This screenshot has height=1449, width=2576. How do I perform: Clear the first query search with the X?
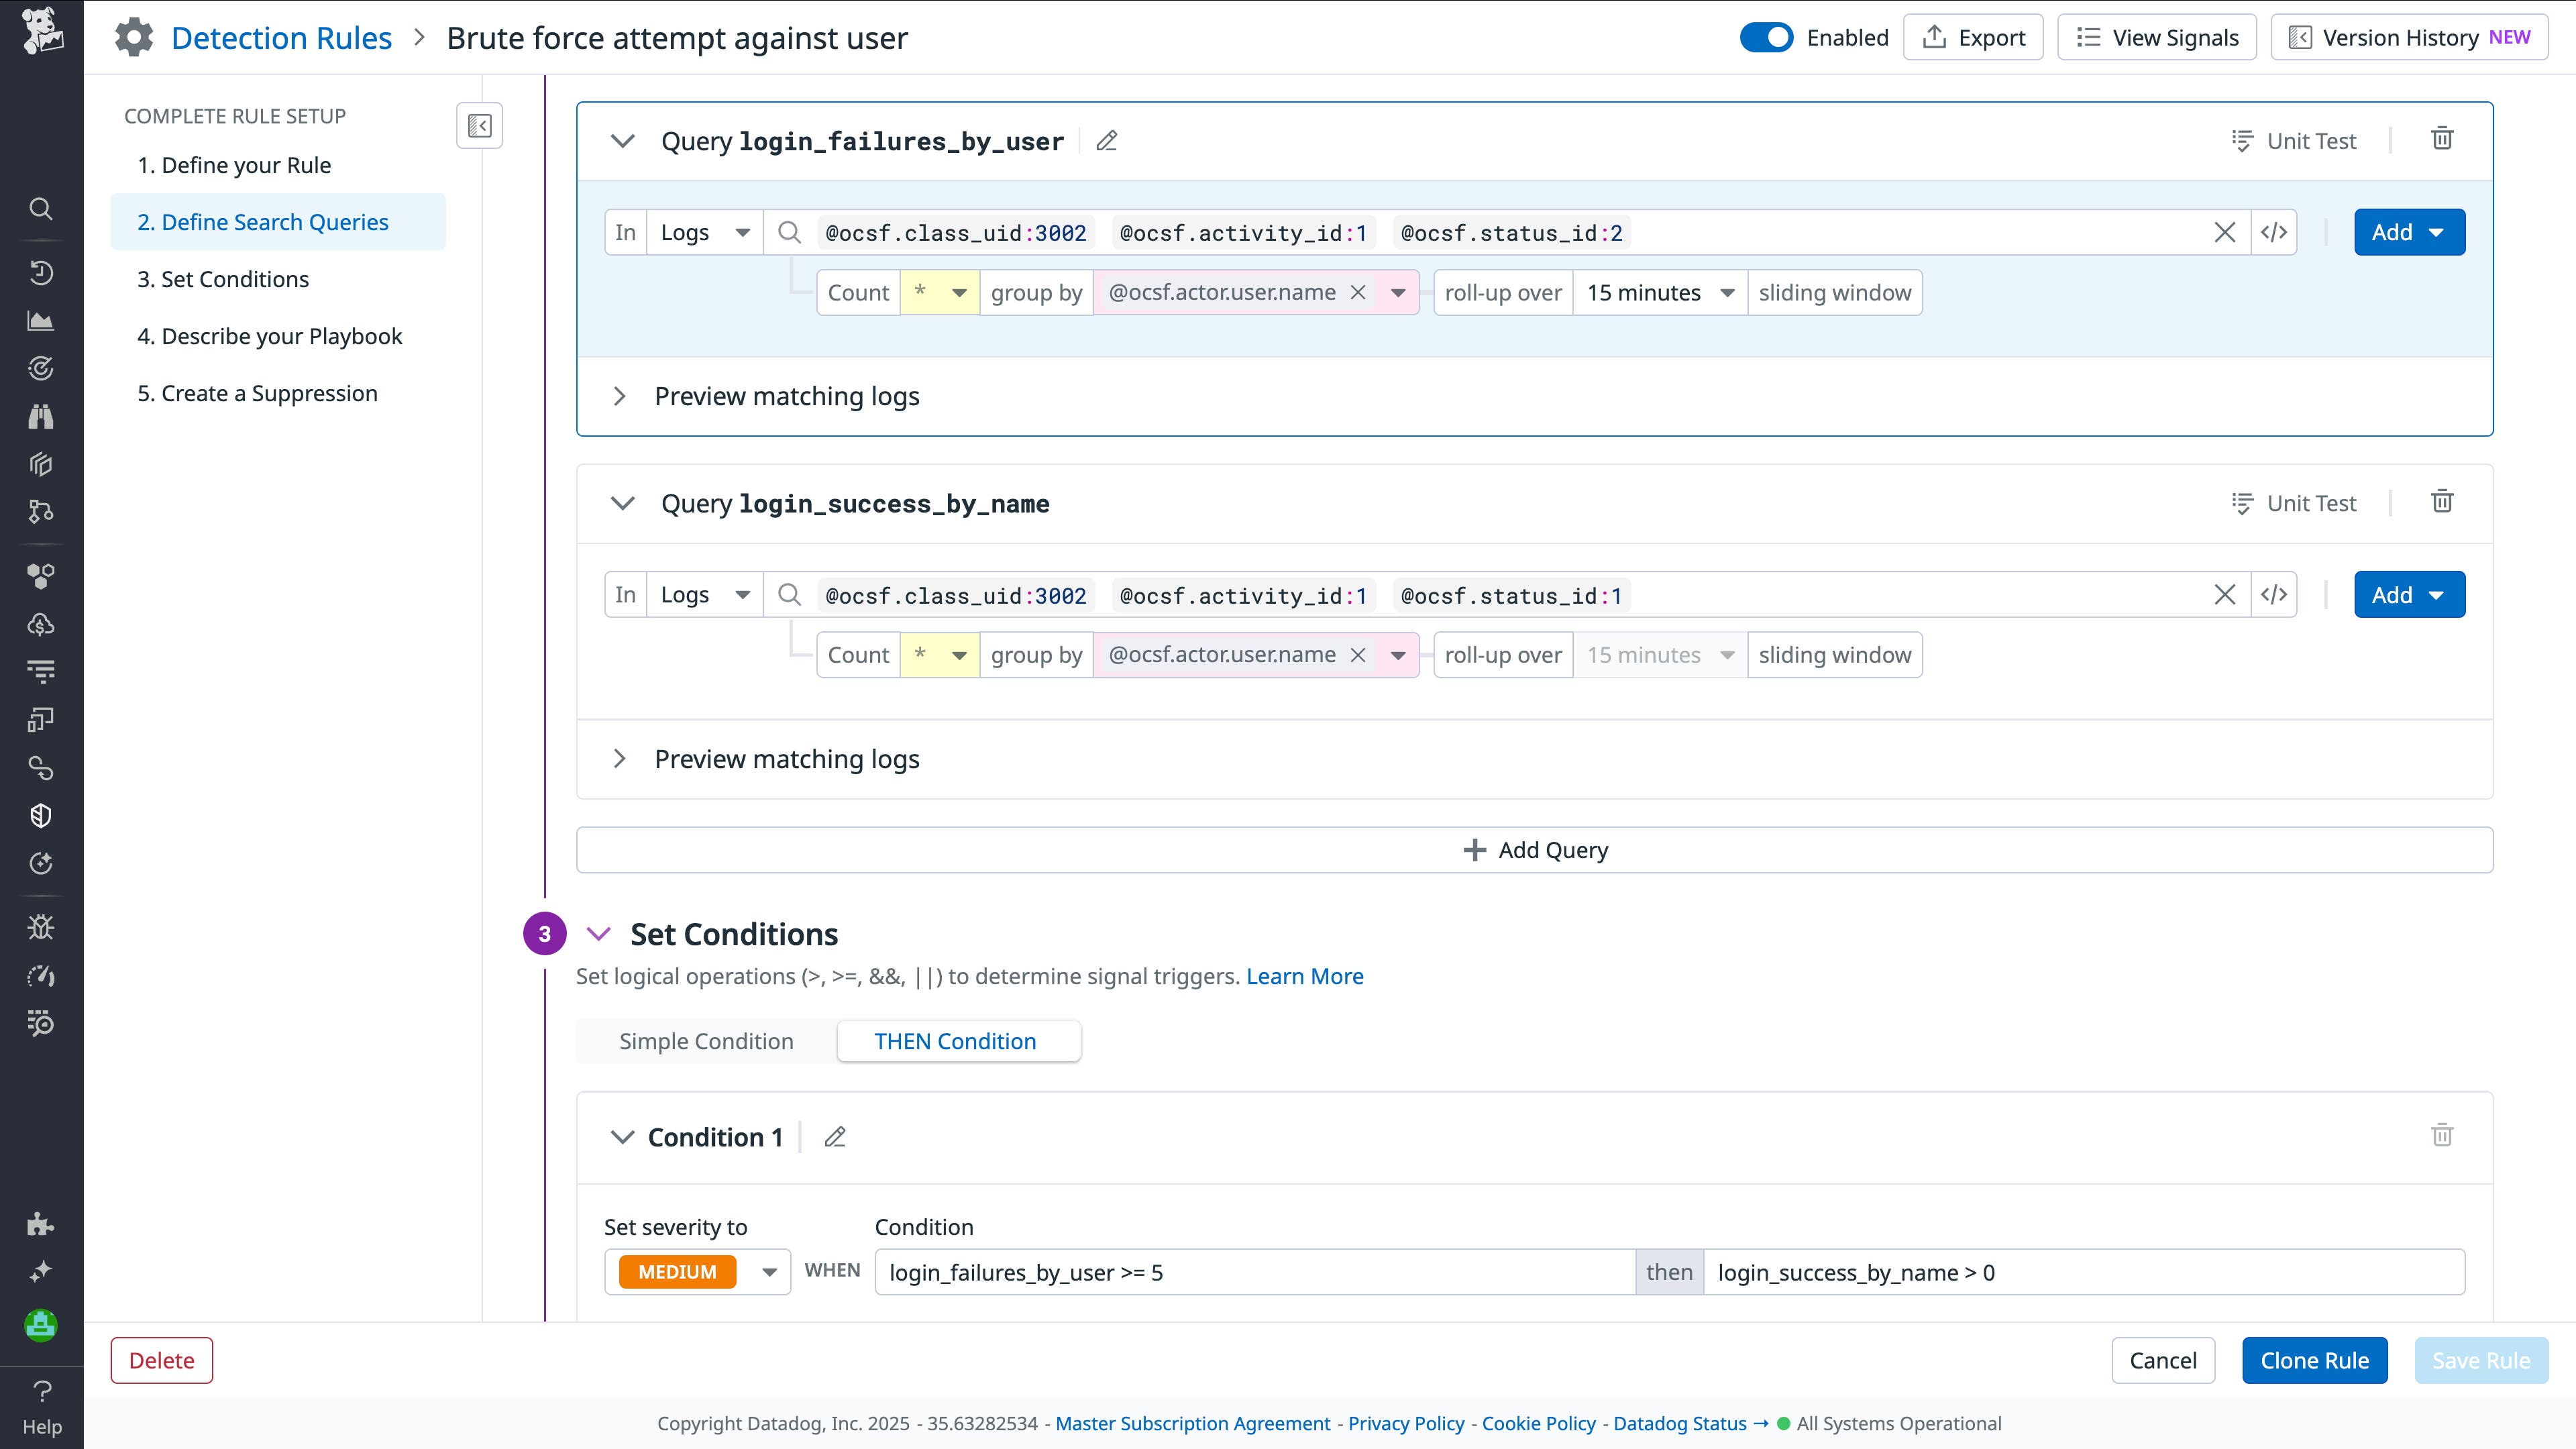(x=2224, y=233)
